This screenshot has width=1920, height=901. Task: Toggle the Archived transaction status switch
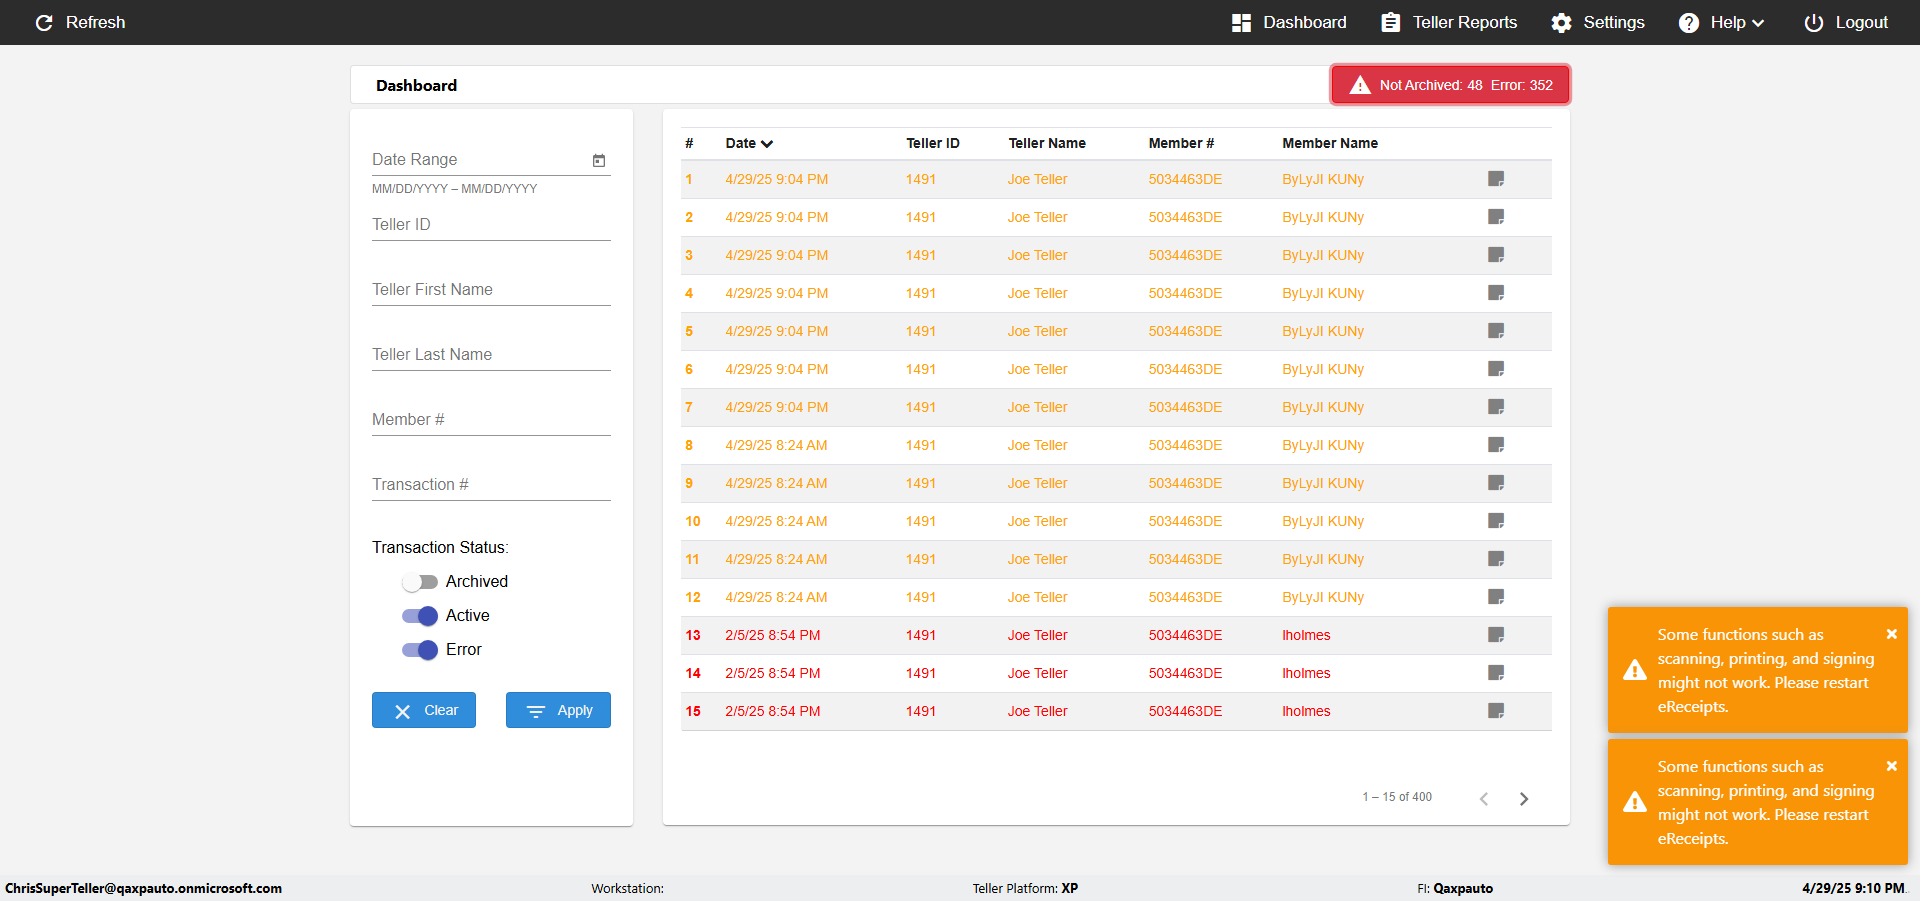[420, 582]
